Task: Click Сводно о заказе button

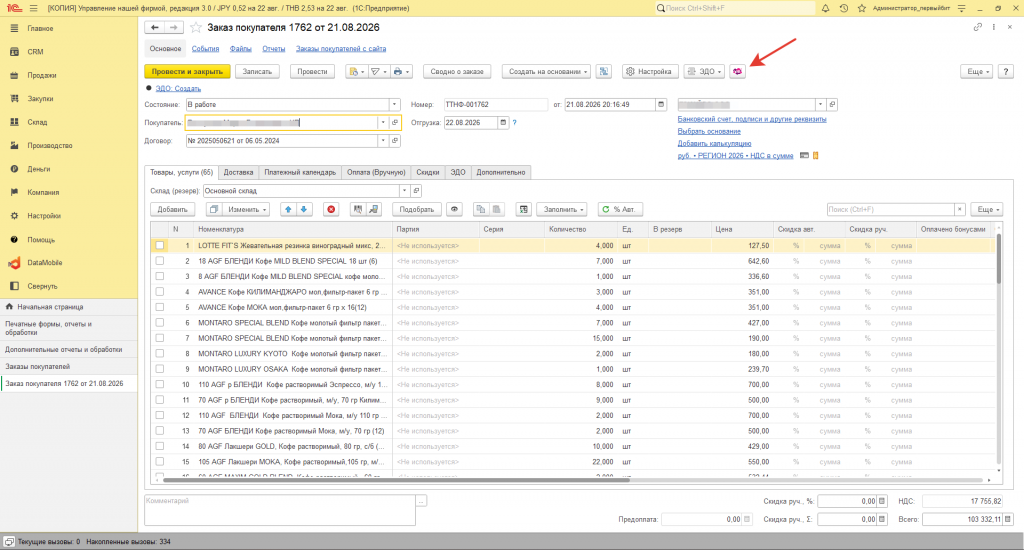Action: click(457, 71)
